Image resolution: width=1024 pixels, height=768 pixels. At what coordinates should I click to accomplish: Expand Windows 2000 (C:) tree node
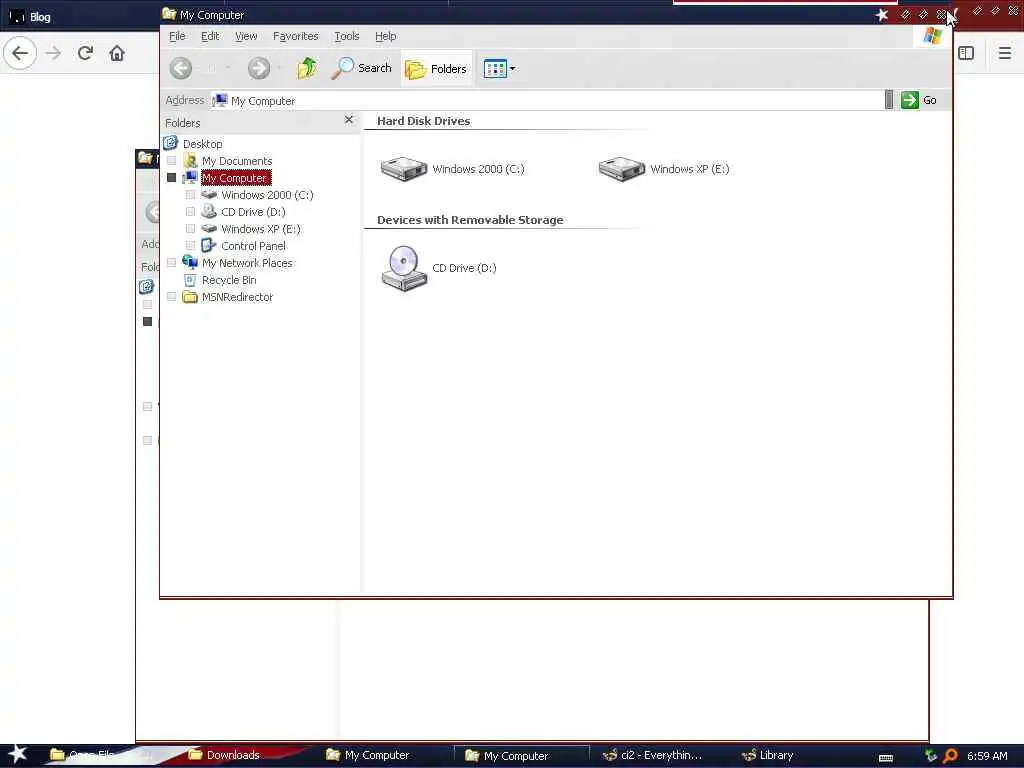pyautogui.click(x=191, y=195)
